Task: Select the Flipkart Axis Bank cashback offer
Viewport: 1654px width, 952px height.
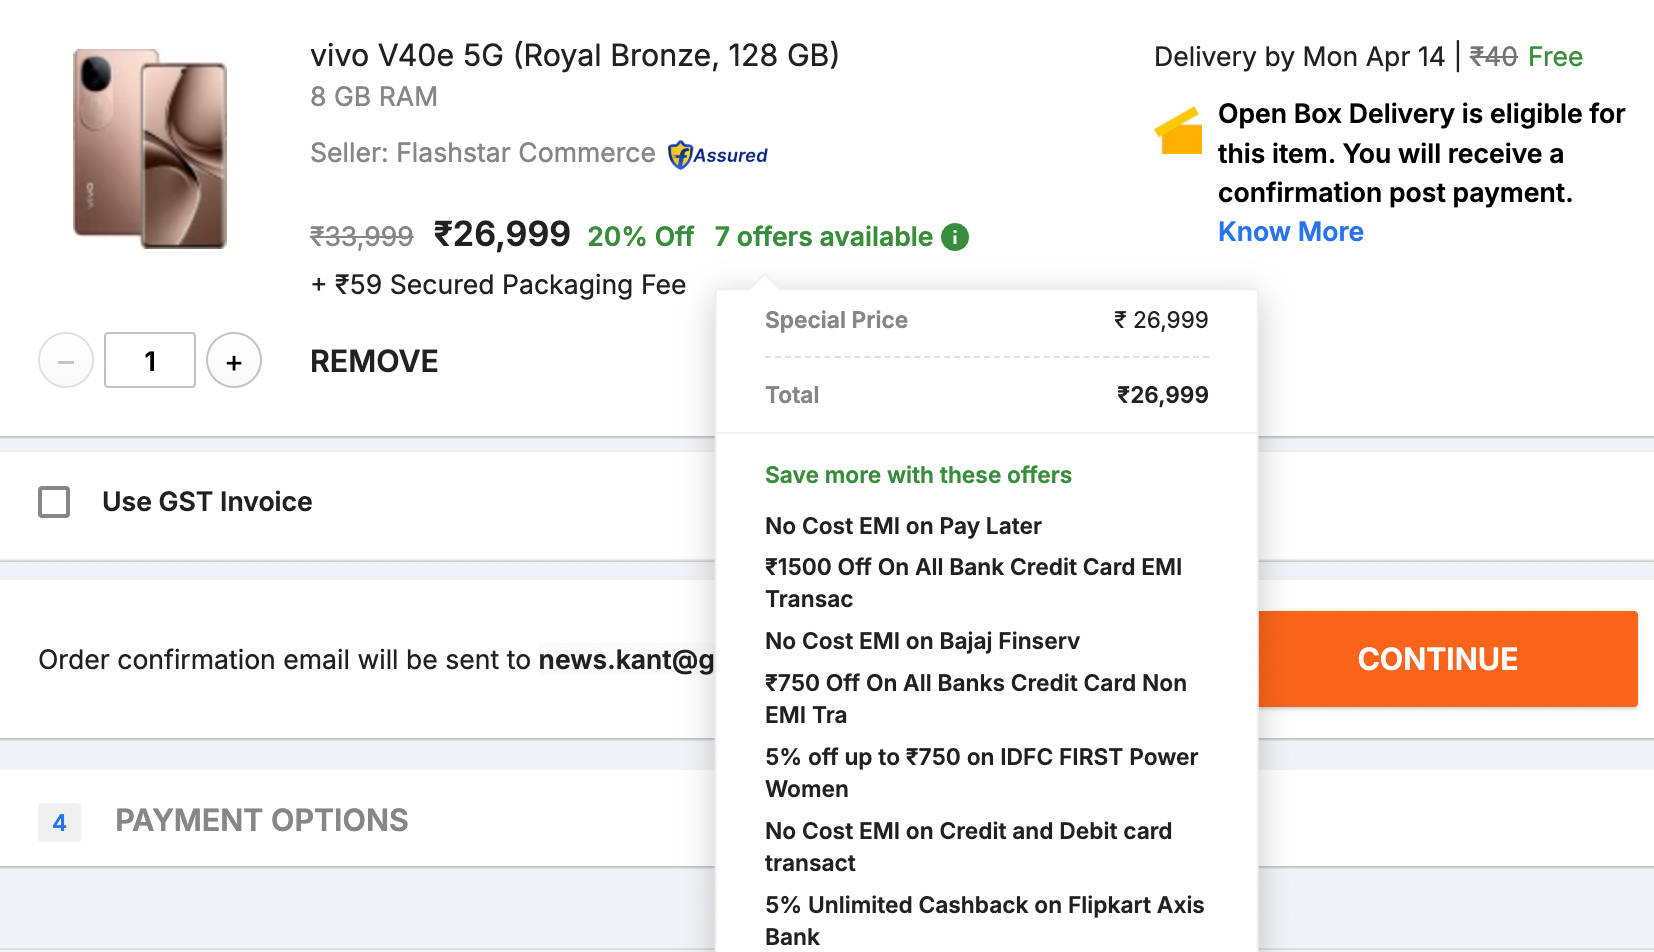Action: coord(984,920)
